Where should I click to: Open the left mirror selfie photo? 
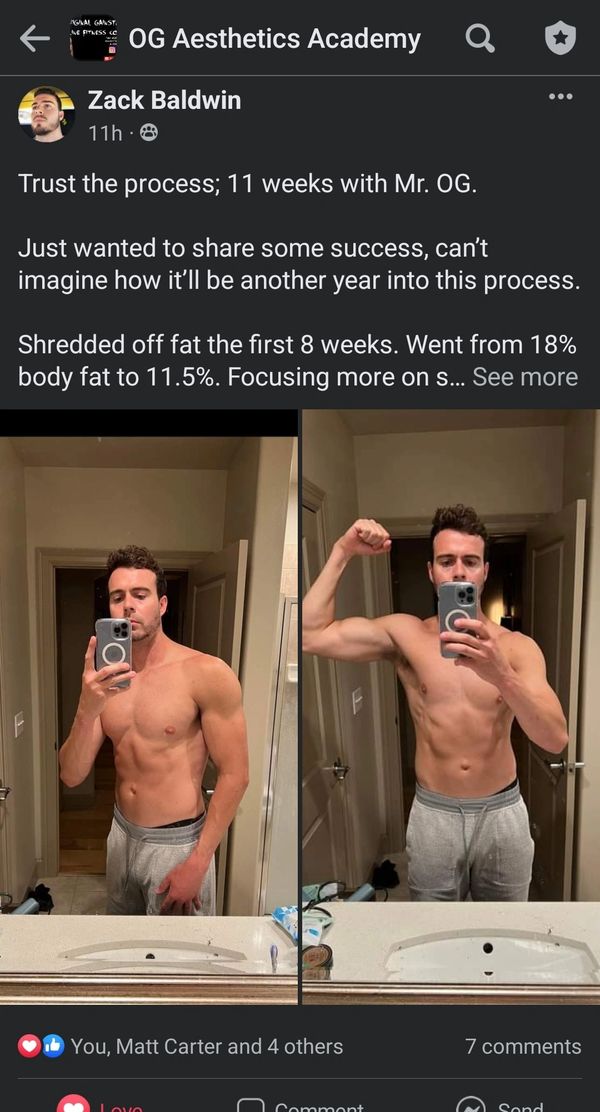[x=148, y=706]
